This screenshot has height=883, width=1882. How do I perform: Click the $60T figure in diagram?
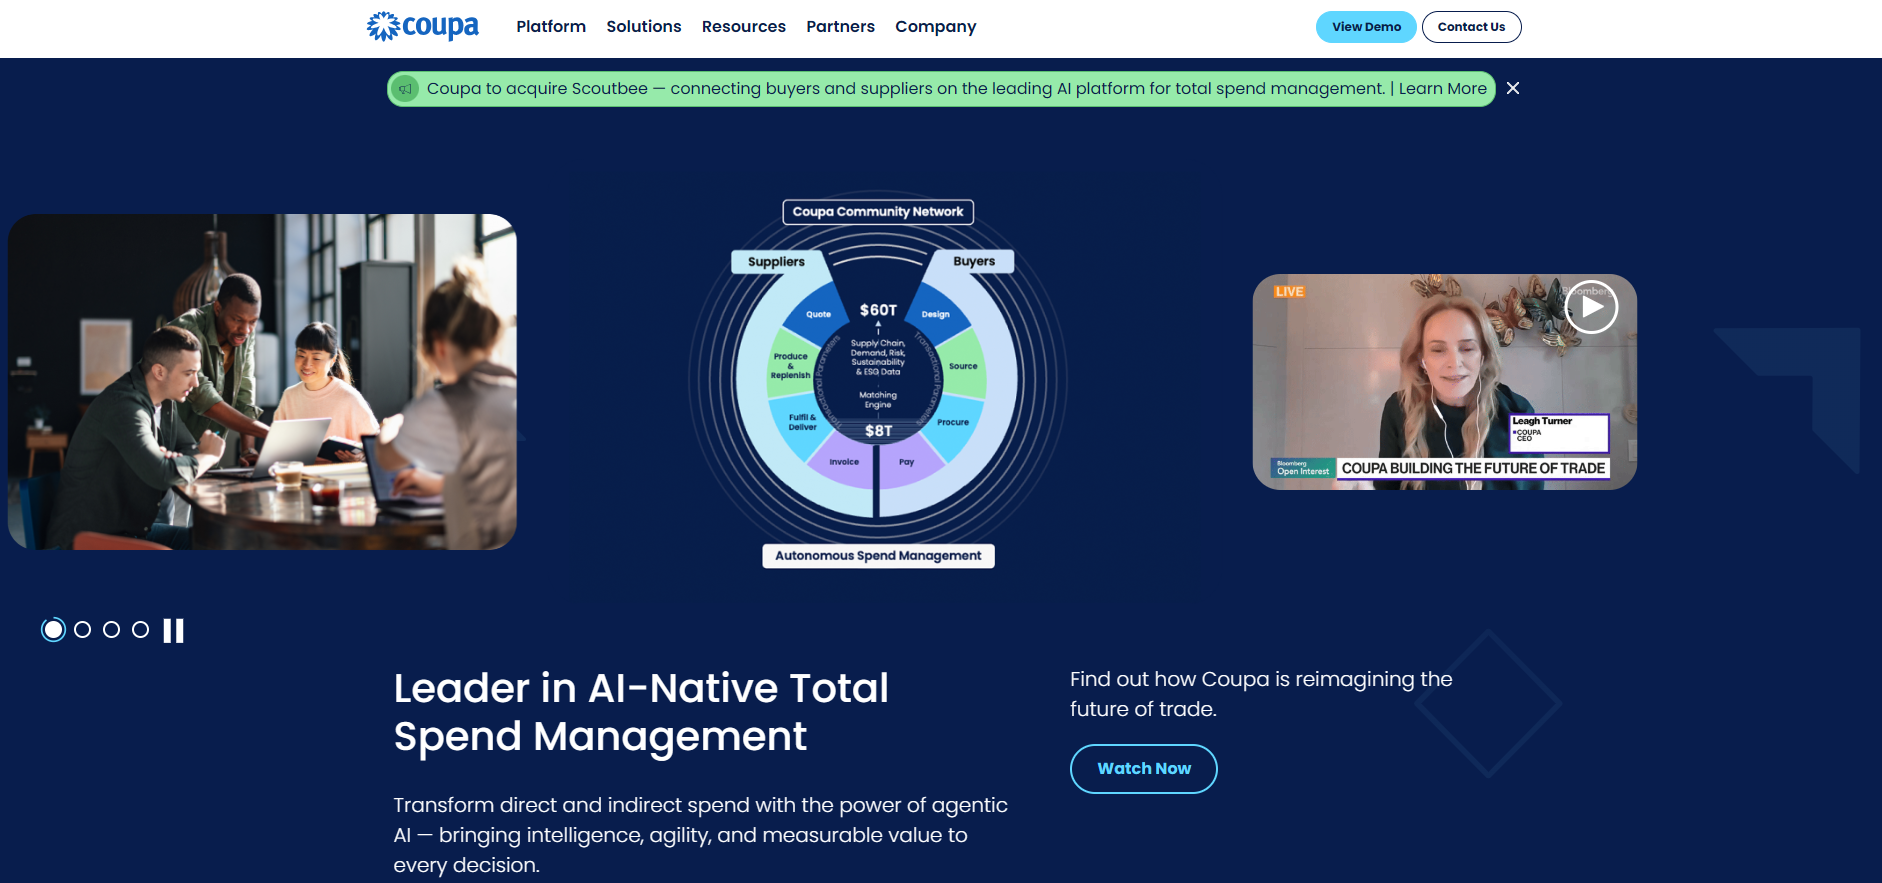[878, 310]
